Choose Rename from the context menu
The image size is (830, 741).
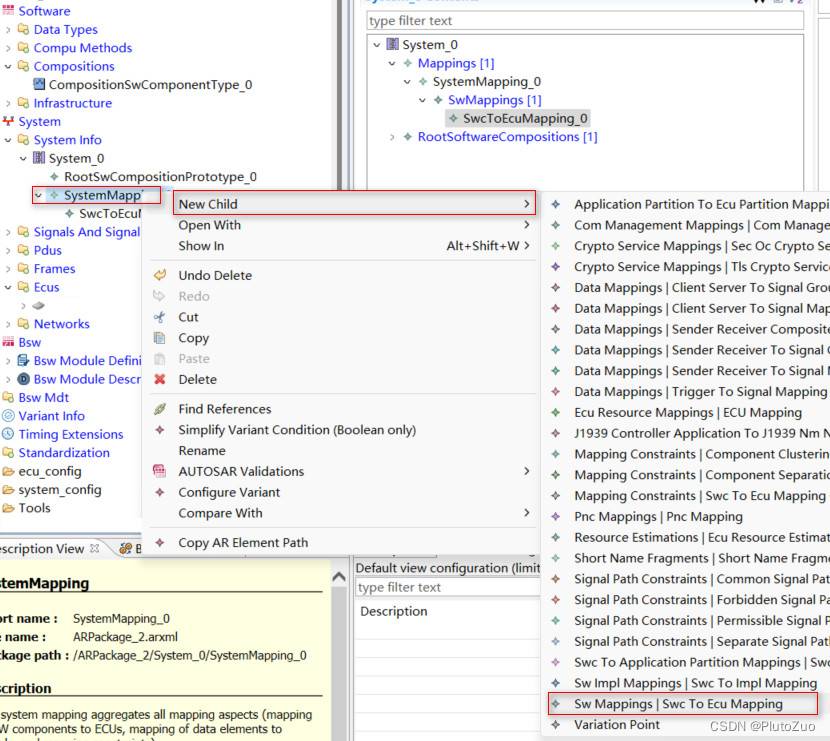202,450
